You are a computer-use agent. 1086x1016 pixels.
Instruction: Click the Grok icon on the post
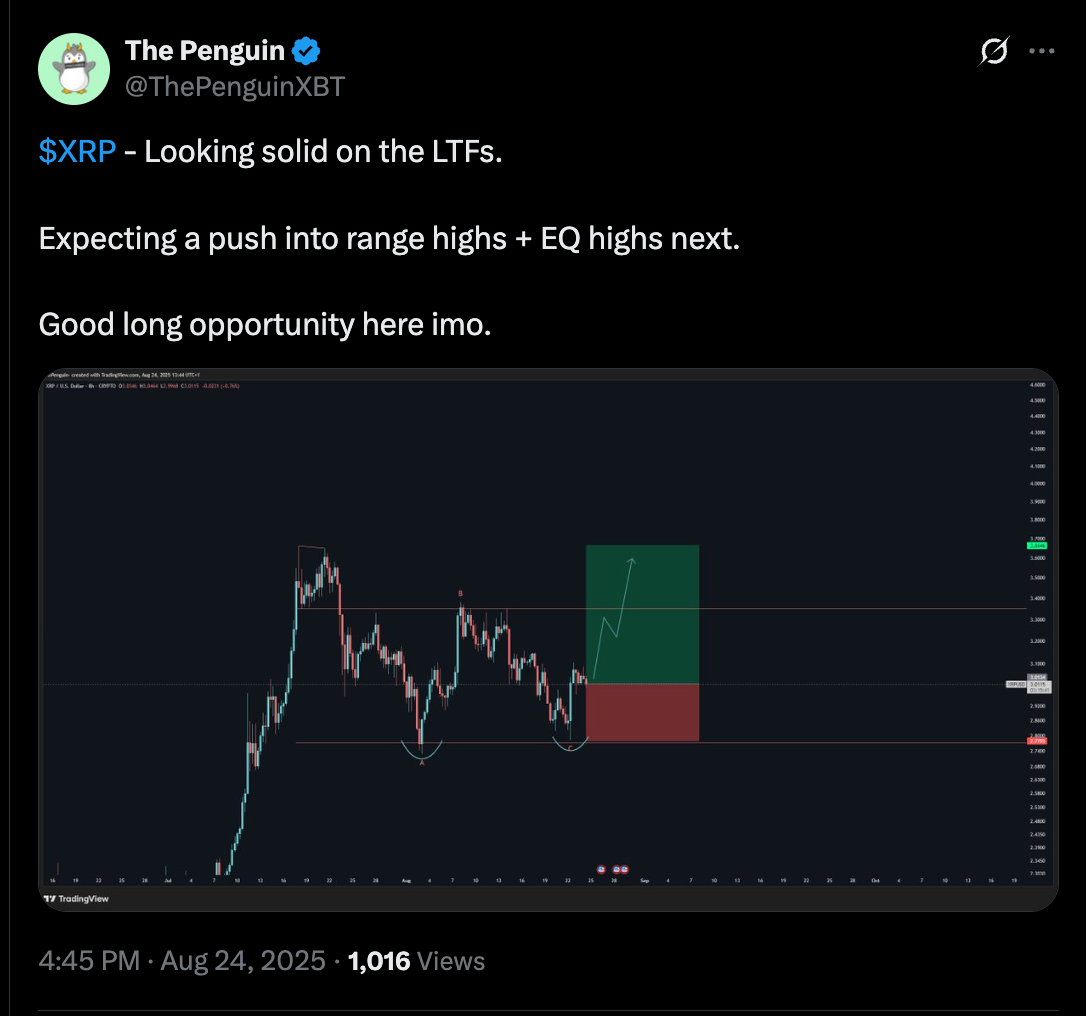pos(992,50)
